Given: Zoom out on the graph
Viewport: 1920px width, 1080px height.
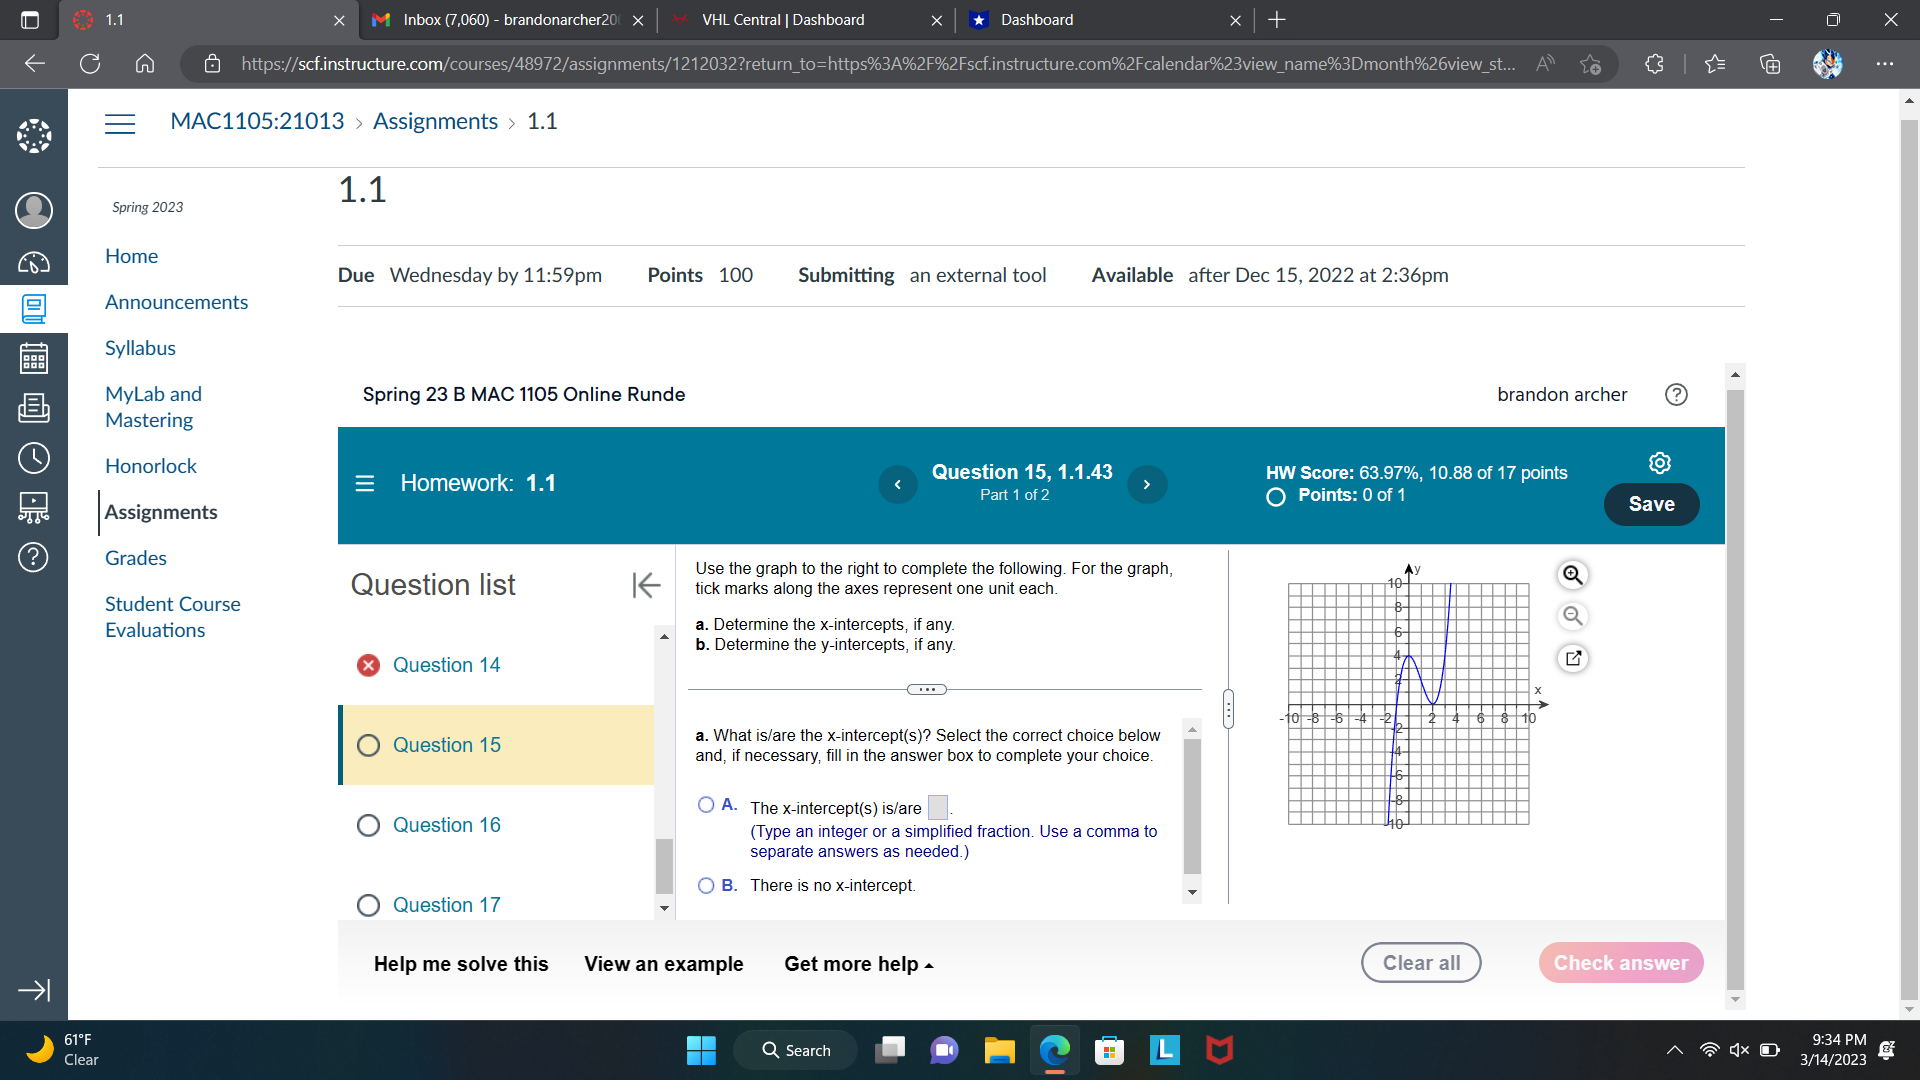Looking at the screenshot, I should pos(1573,616).
